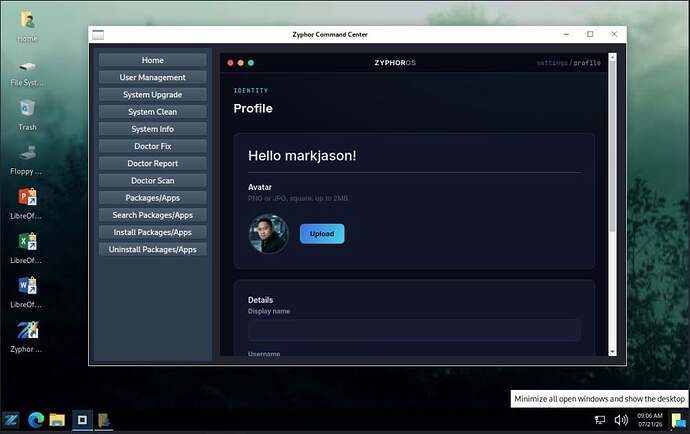Open Doctor Report from sidebar

(x=153, y=163)
